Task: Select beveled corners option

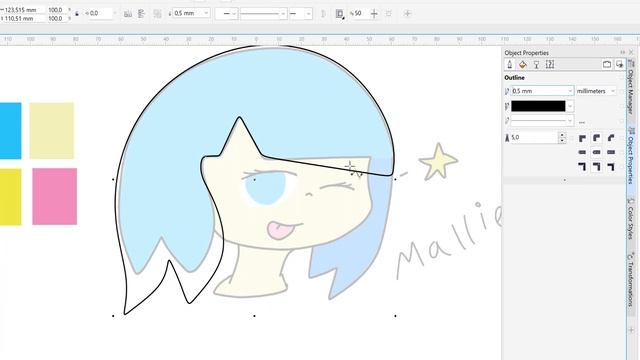Action: (x=611, y=138)
